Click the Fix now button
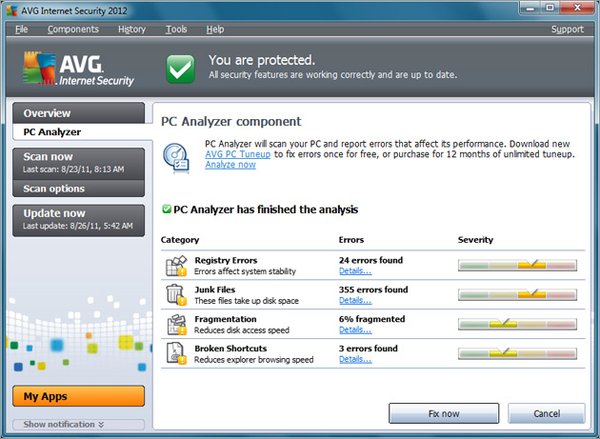Image resolution: width=600 pixels, height=439 pixels. click(x=444, y=413)
